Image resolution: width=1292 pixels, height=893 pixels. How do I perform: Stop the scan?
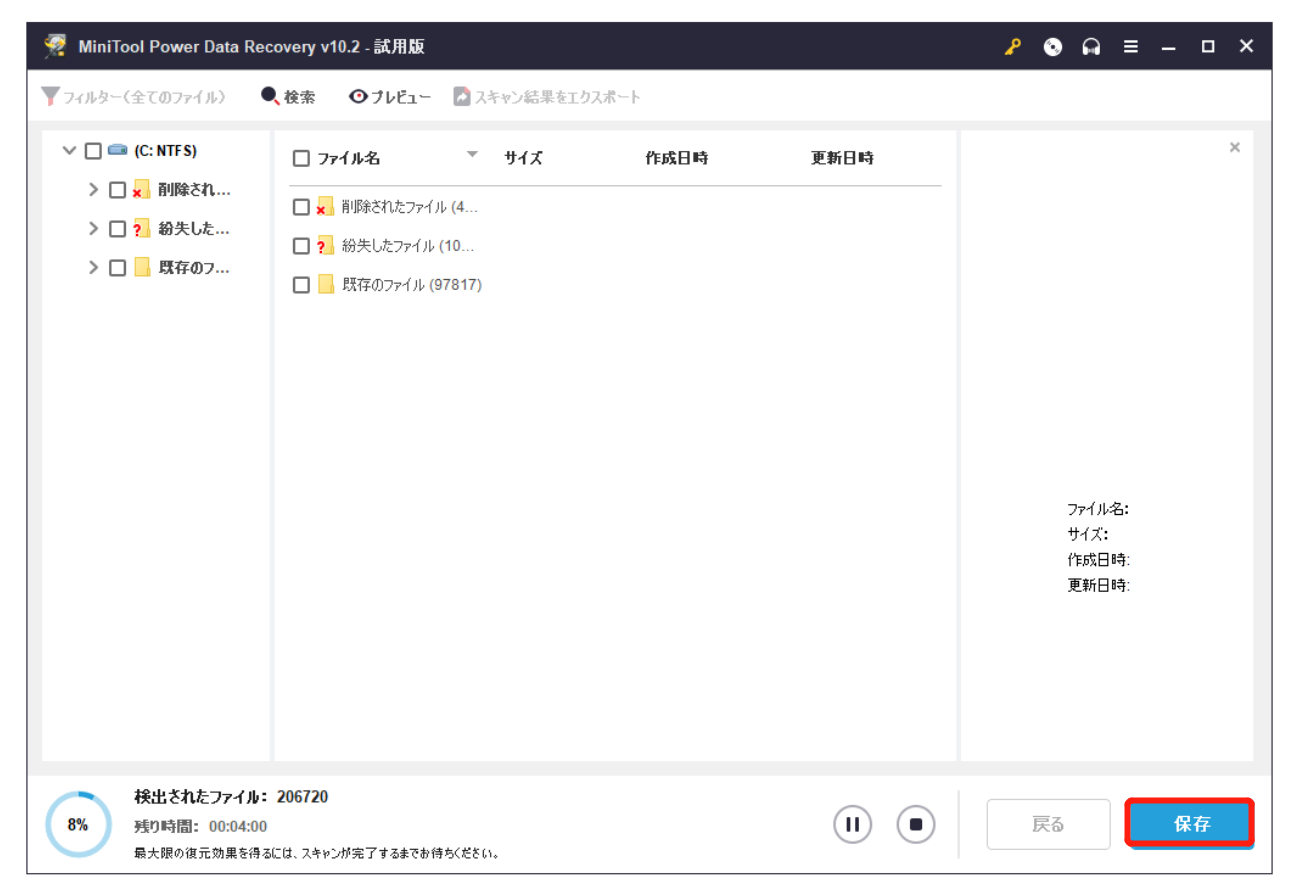coord(915,824)
